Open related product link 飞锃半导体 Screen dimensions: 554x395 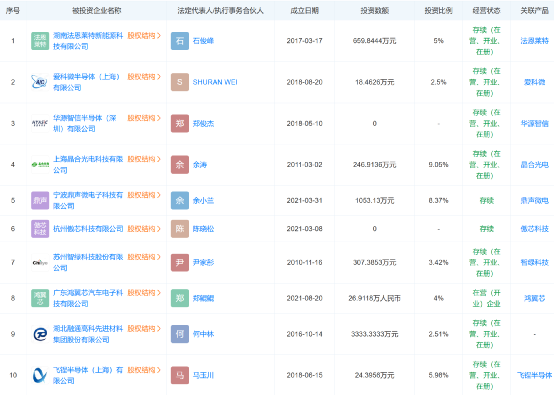pyautogui.click(x=534, y=375)
